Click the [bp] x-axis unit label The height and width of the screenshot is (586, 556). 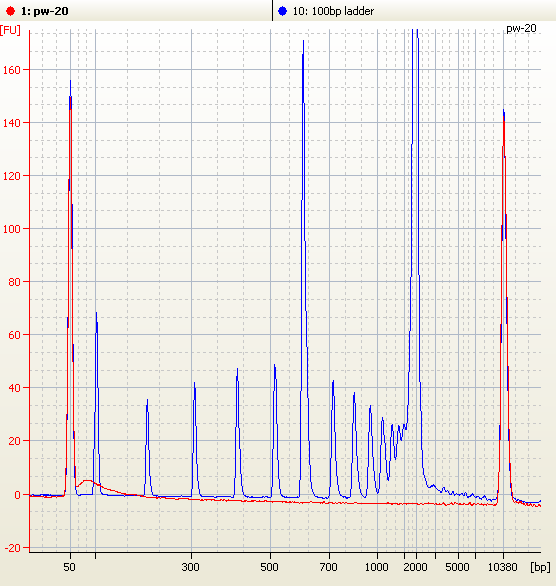[540, 567]
